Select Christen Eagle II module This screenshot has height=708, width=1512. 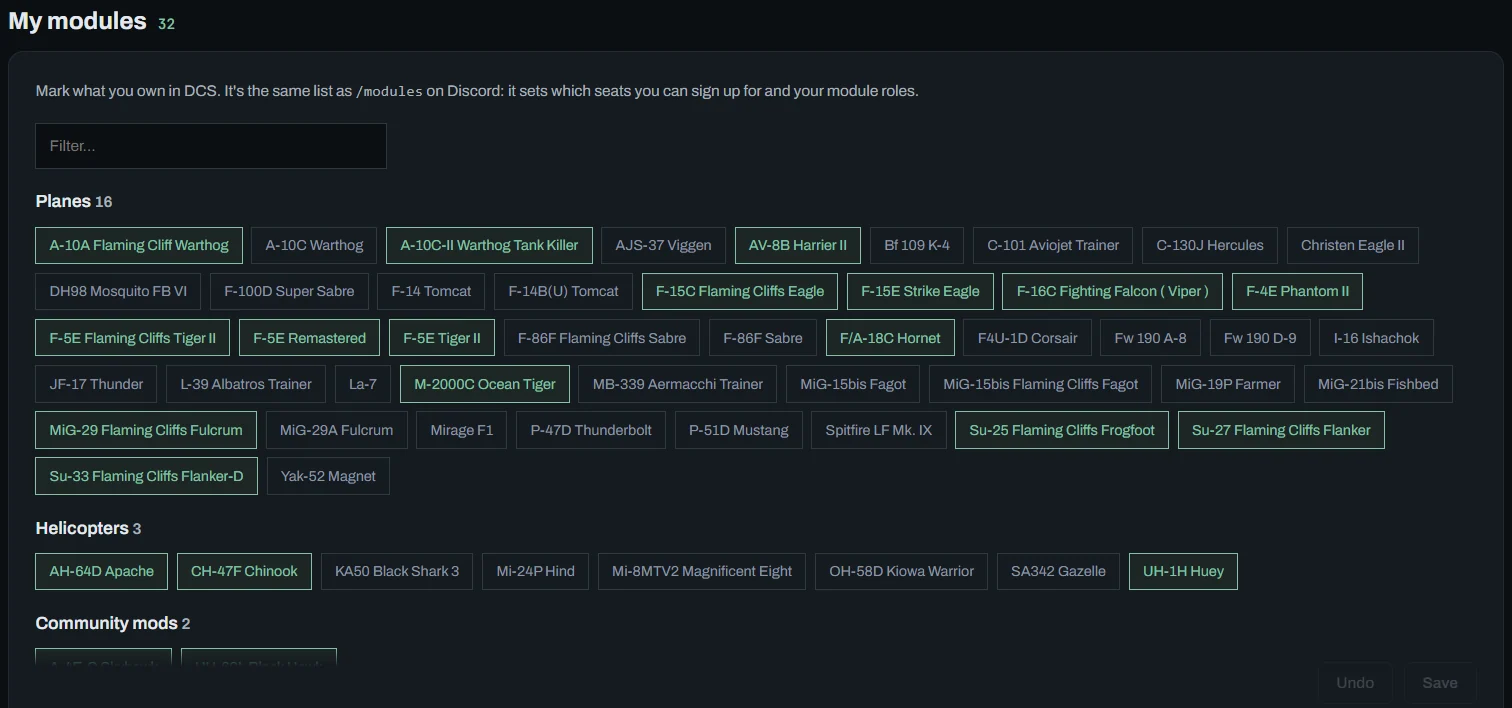pos(1352,245)
